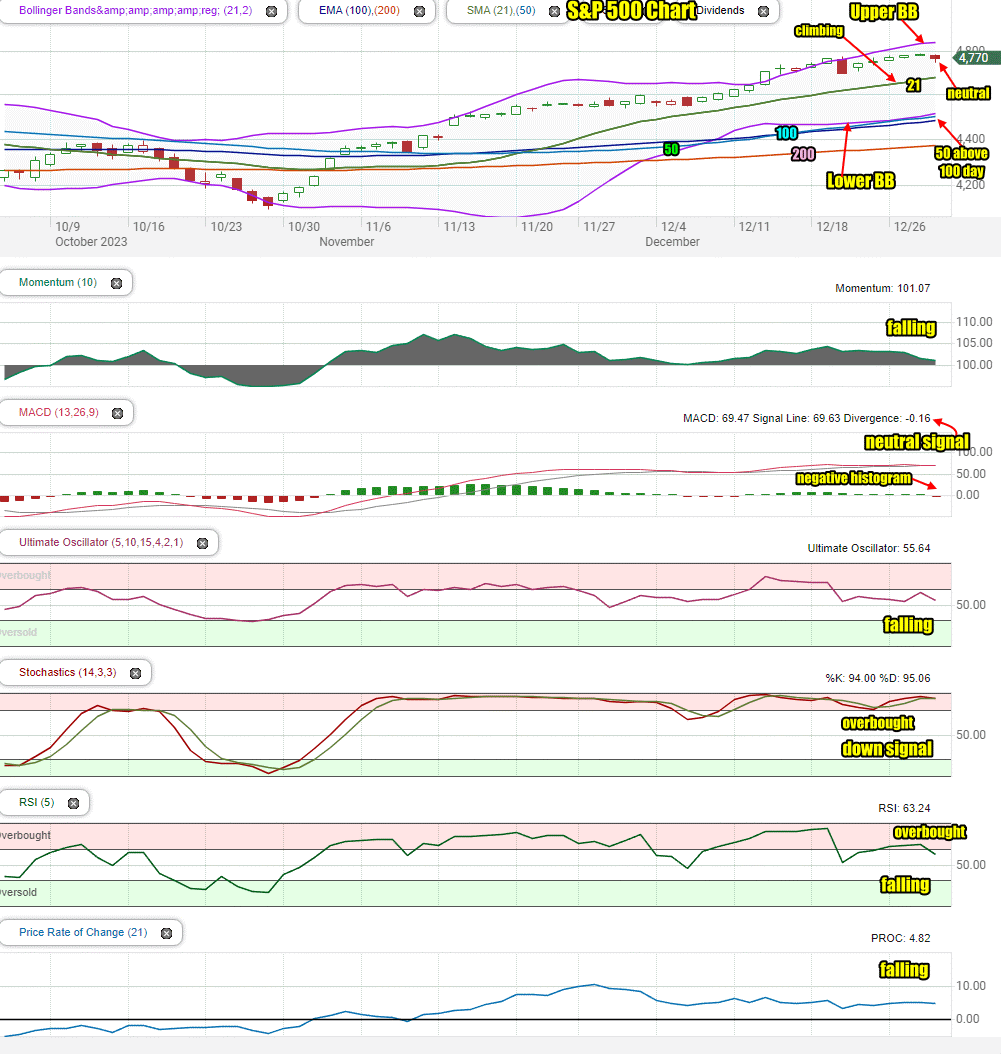
Task: Remove the Bollinger Bands indicator
Action: point(272,11)
